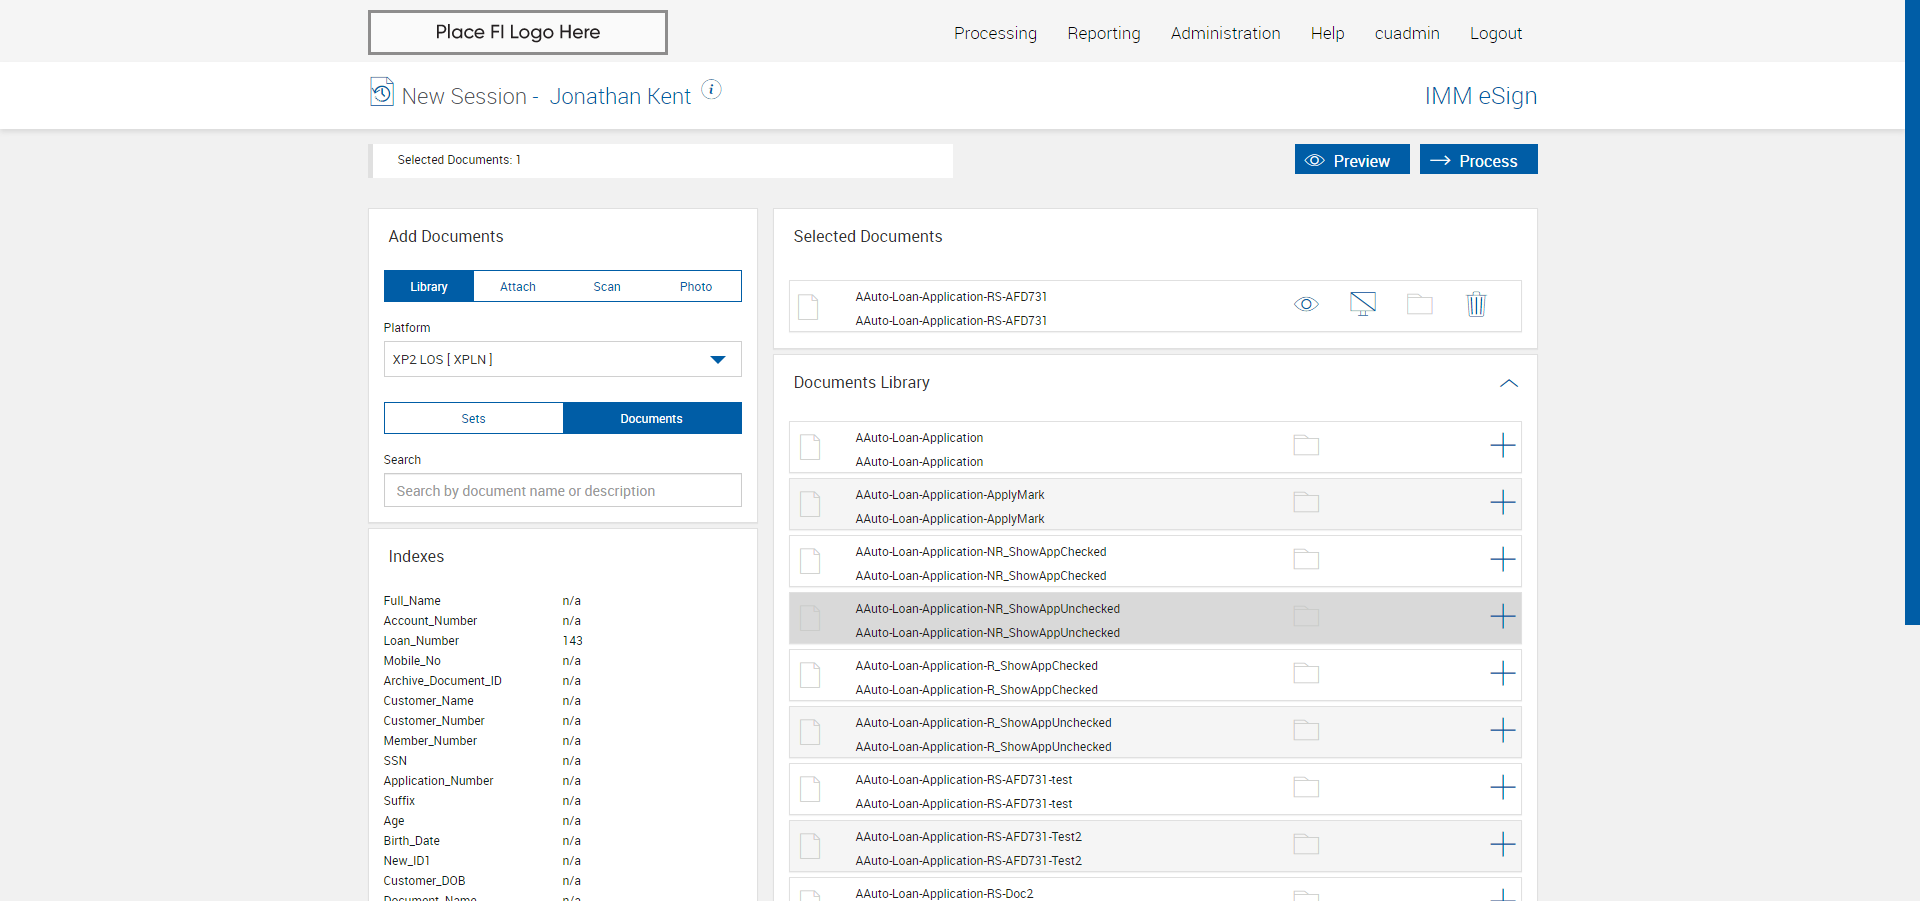
Task: Click the session history icon near New Session
Action: (x=381, y=92)
